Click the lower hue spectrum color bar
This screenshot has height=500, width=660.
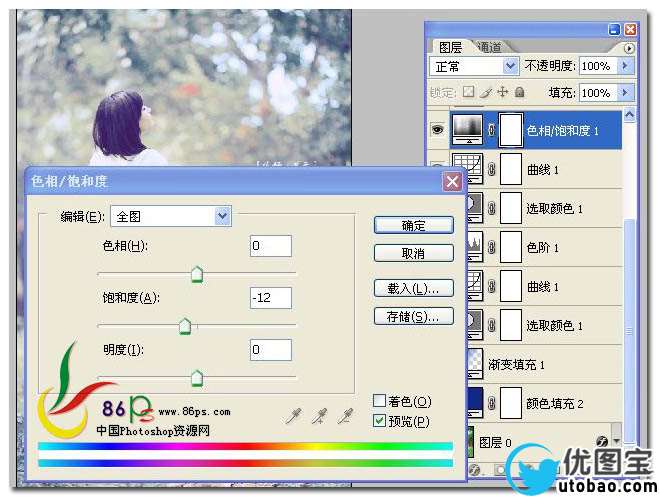point(245,463)
